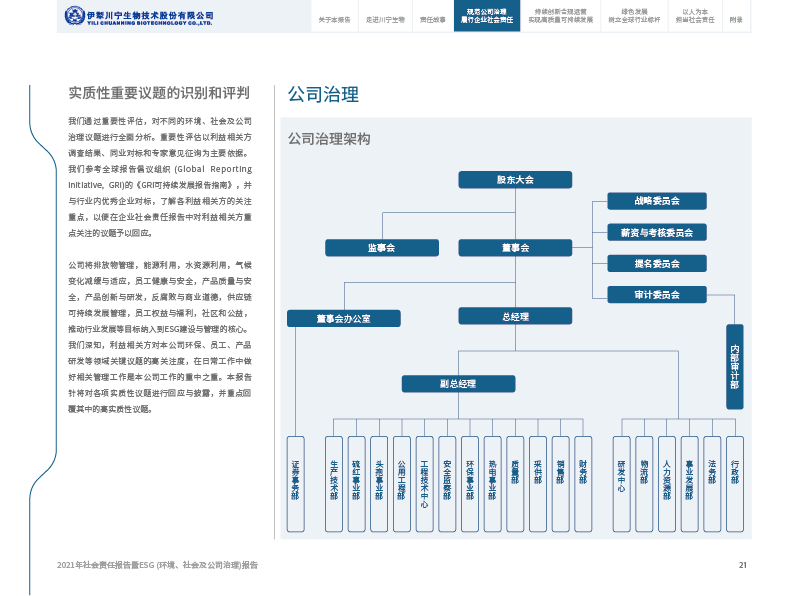Open the 关于本报告 tab
This screenshot has width=808, height=596.
(334, 19)
